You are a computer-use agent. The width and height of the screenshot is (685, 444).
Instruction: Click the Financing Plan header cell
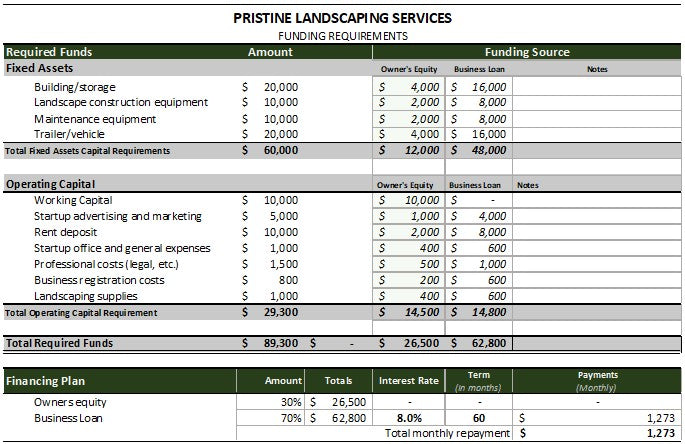coord(45,381)
